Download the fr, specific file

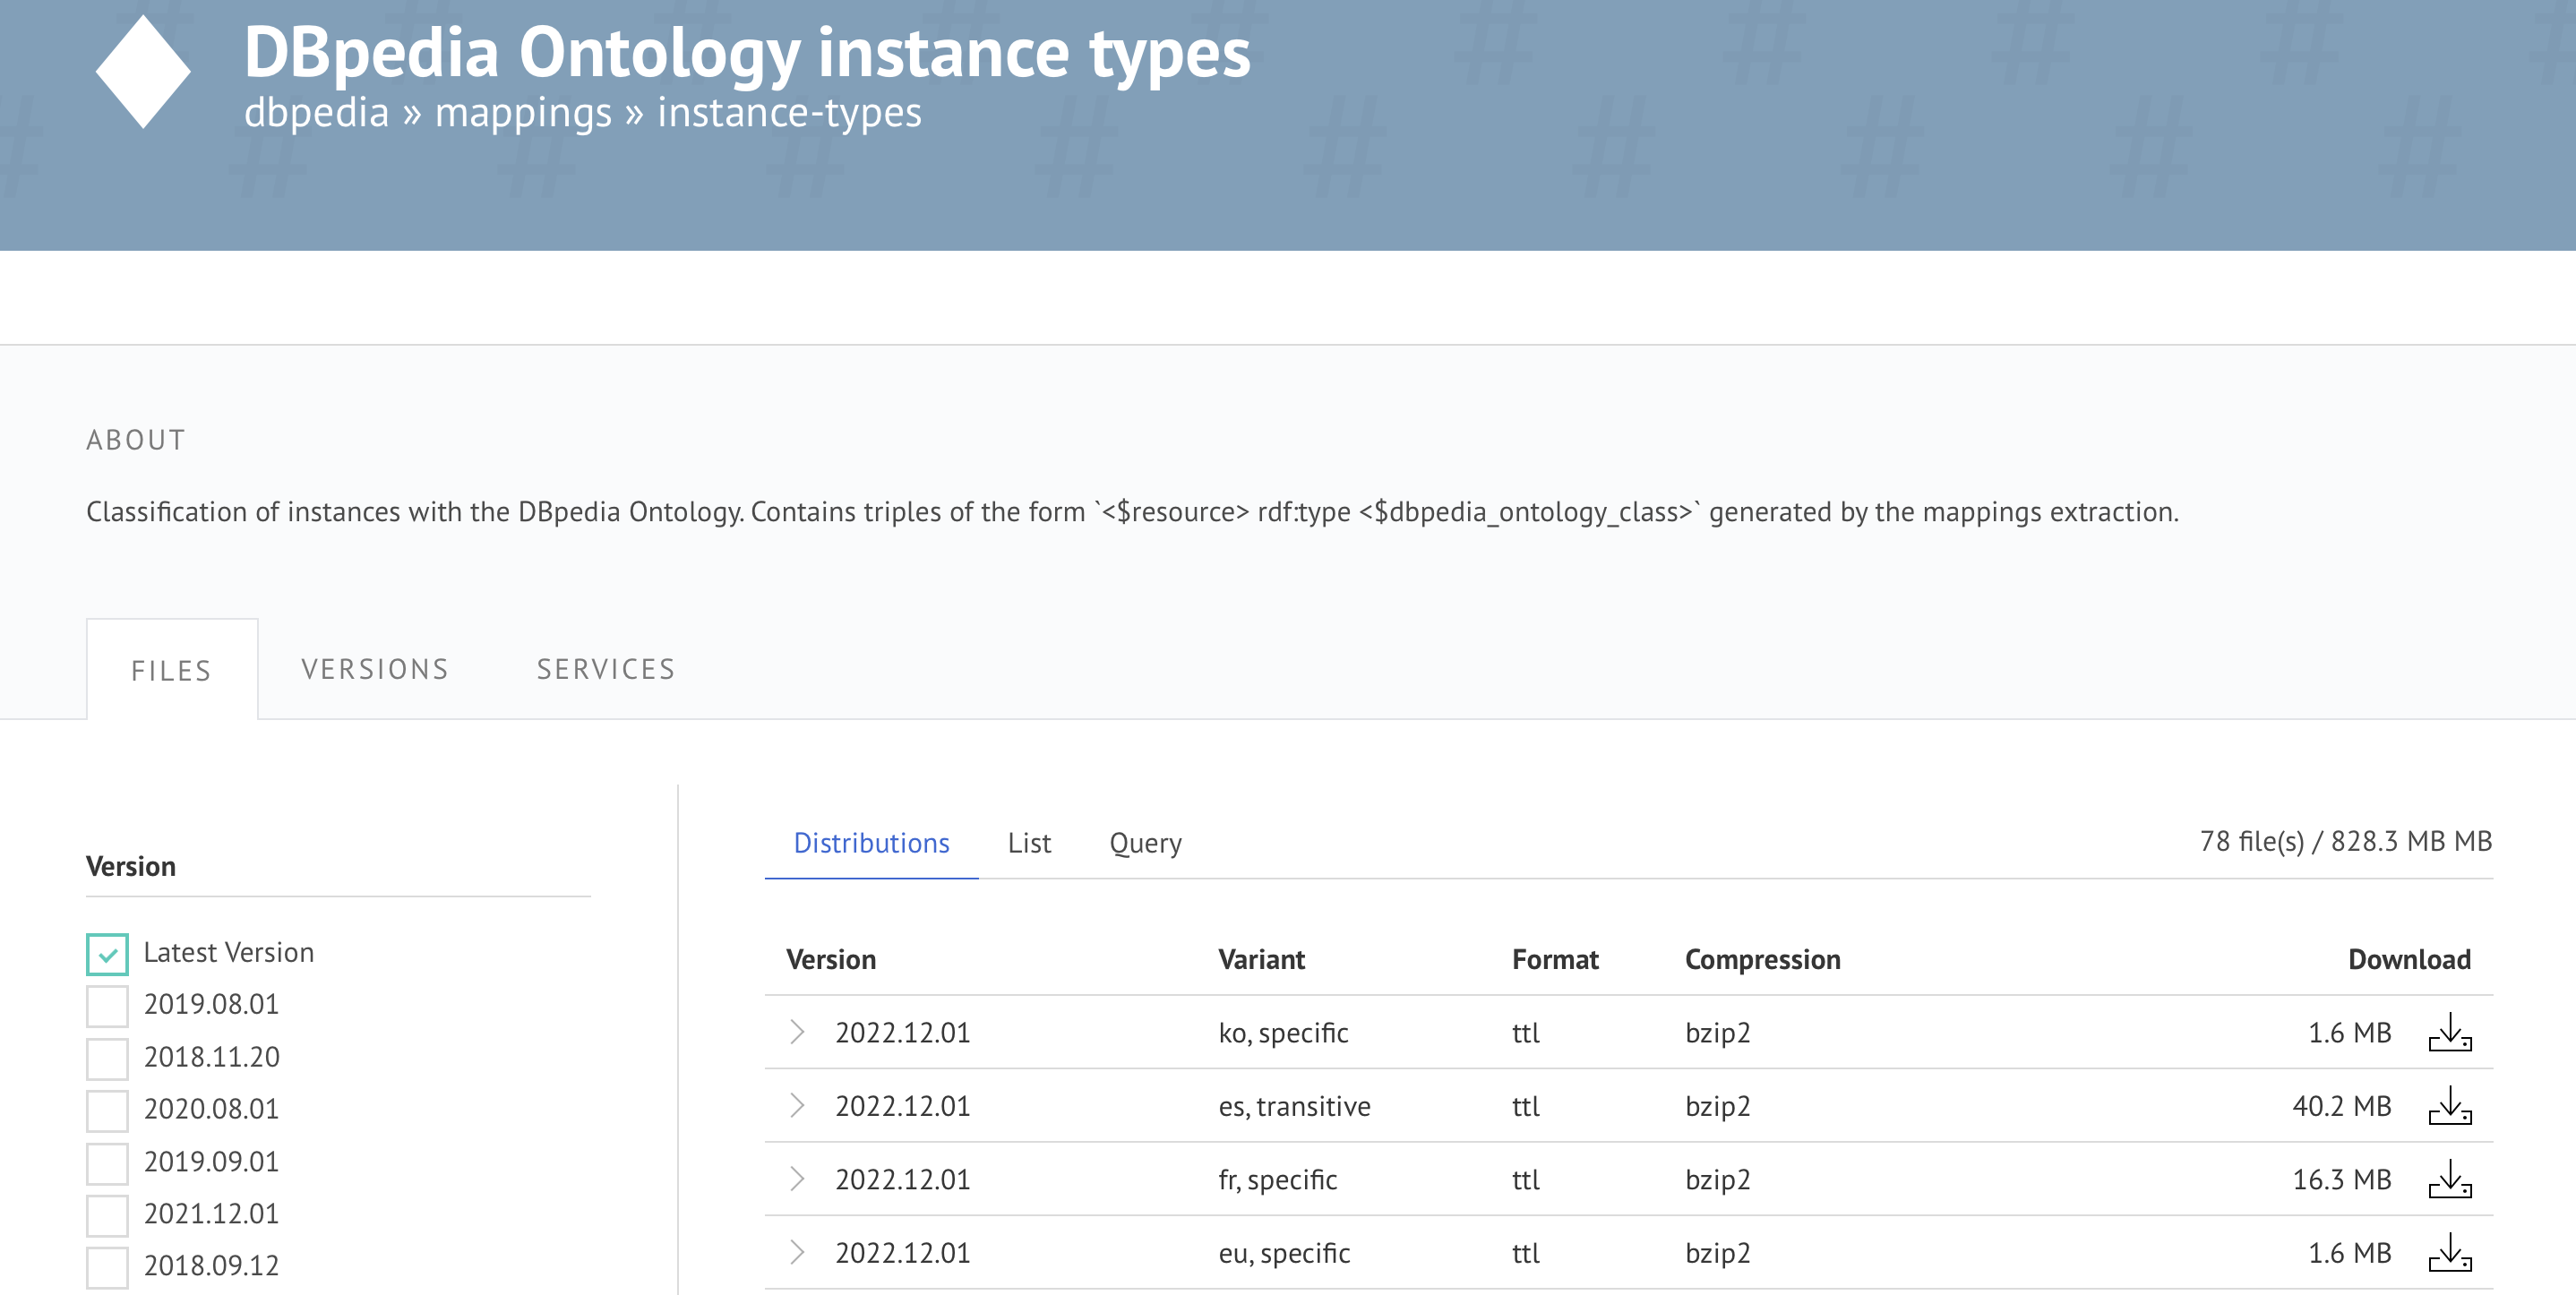pos(2449,1179)
